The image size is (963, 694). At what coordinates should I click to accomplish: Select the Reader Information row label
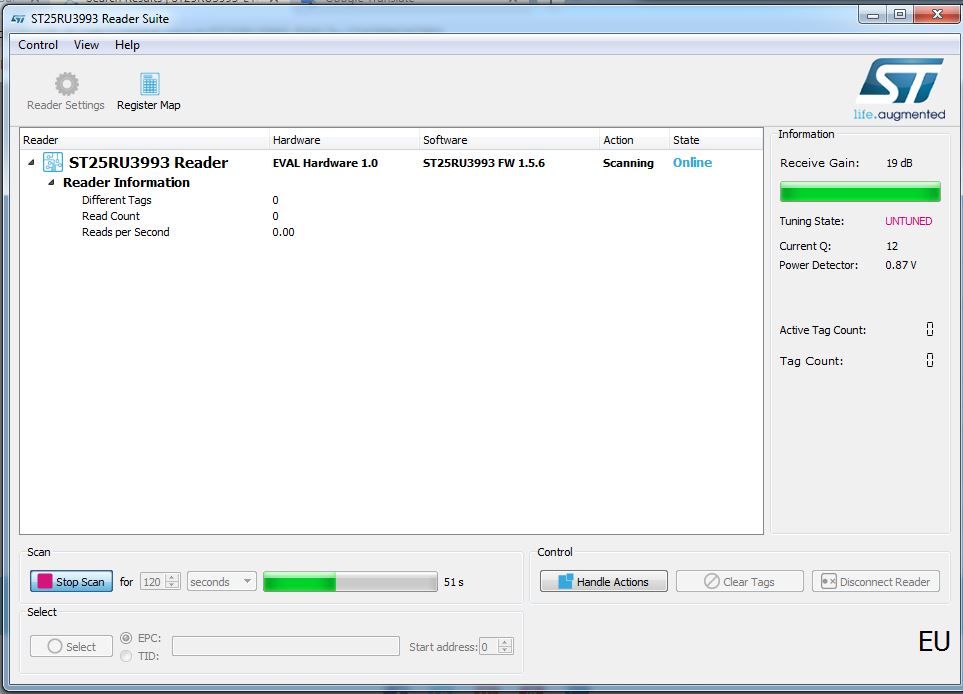coord(126,182)
